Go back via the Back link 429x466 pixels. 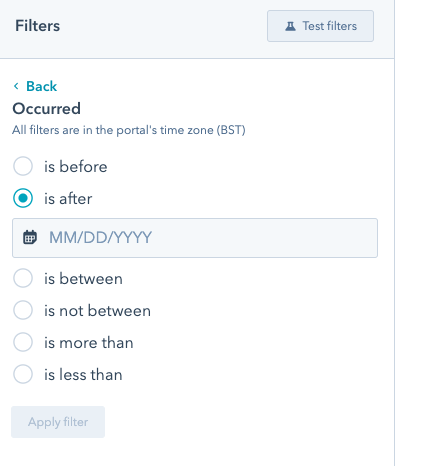coord(42,86)
